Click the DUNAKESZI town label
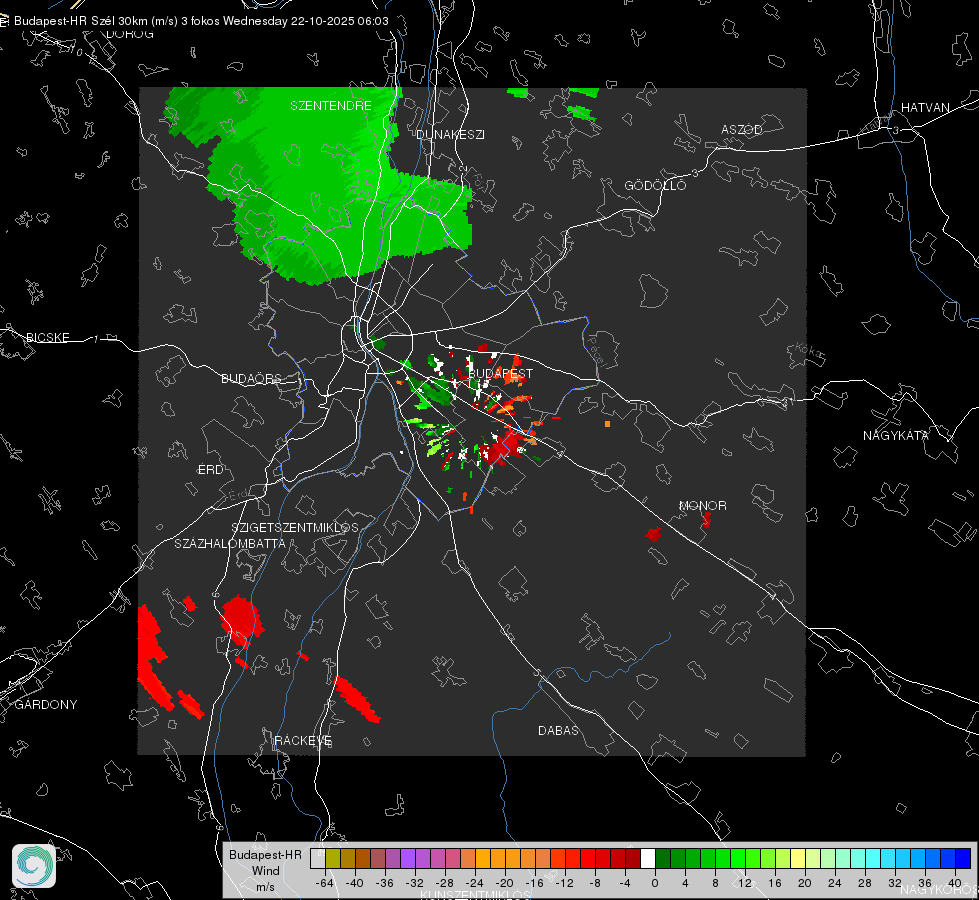The height and width of the screenshot is (900, 979). 450,134
